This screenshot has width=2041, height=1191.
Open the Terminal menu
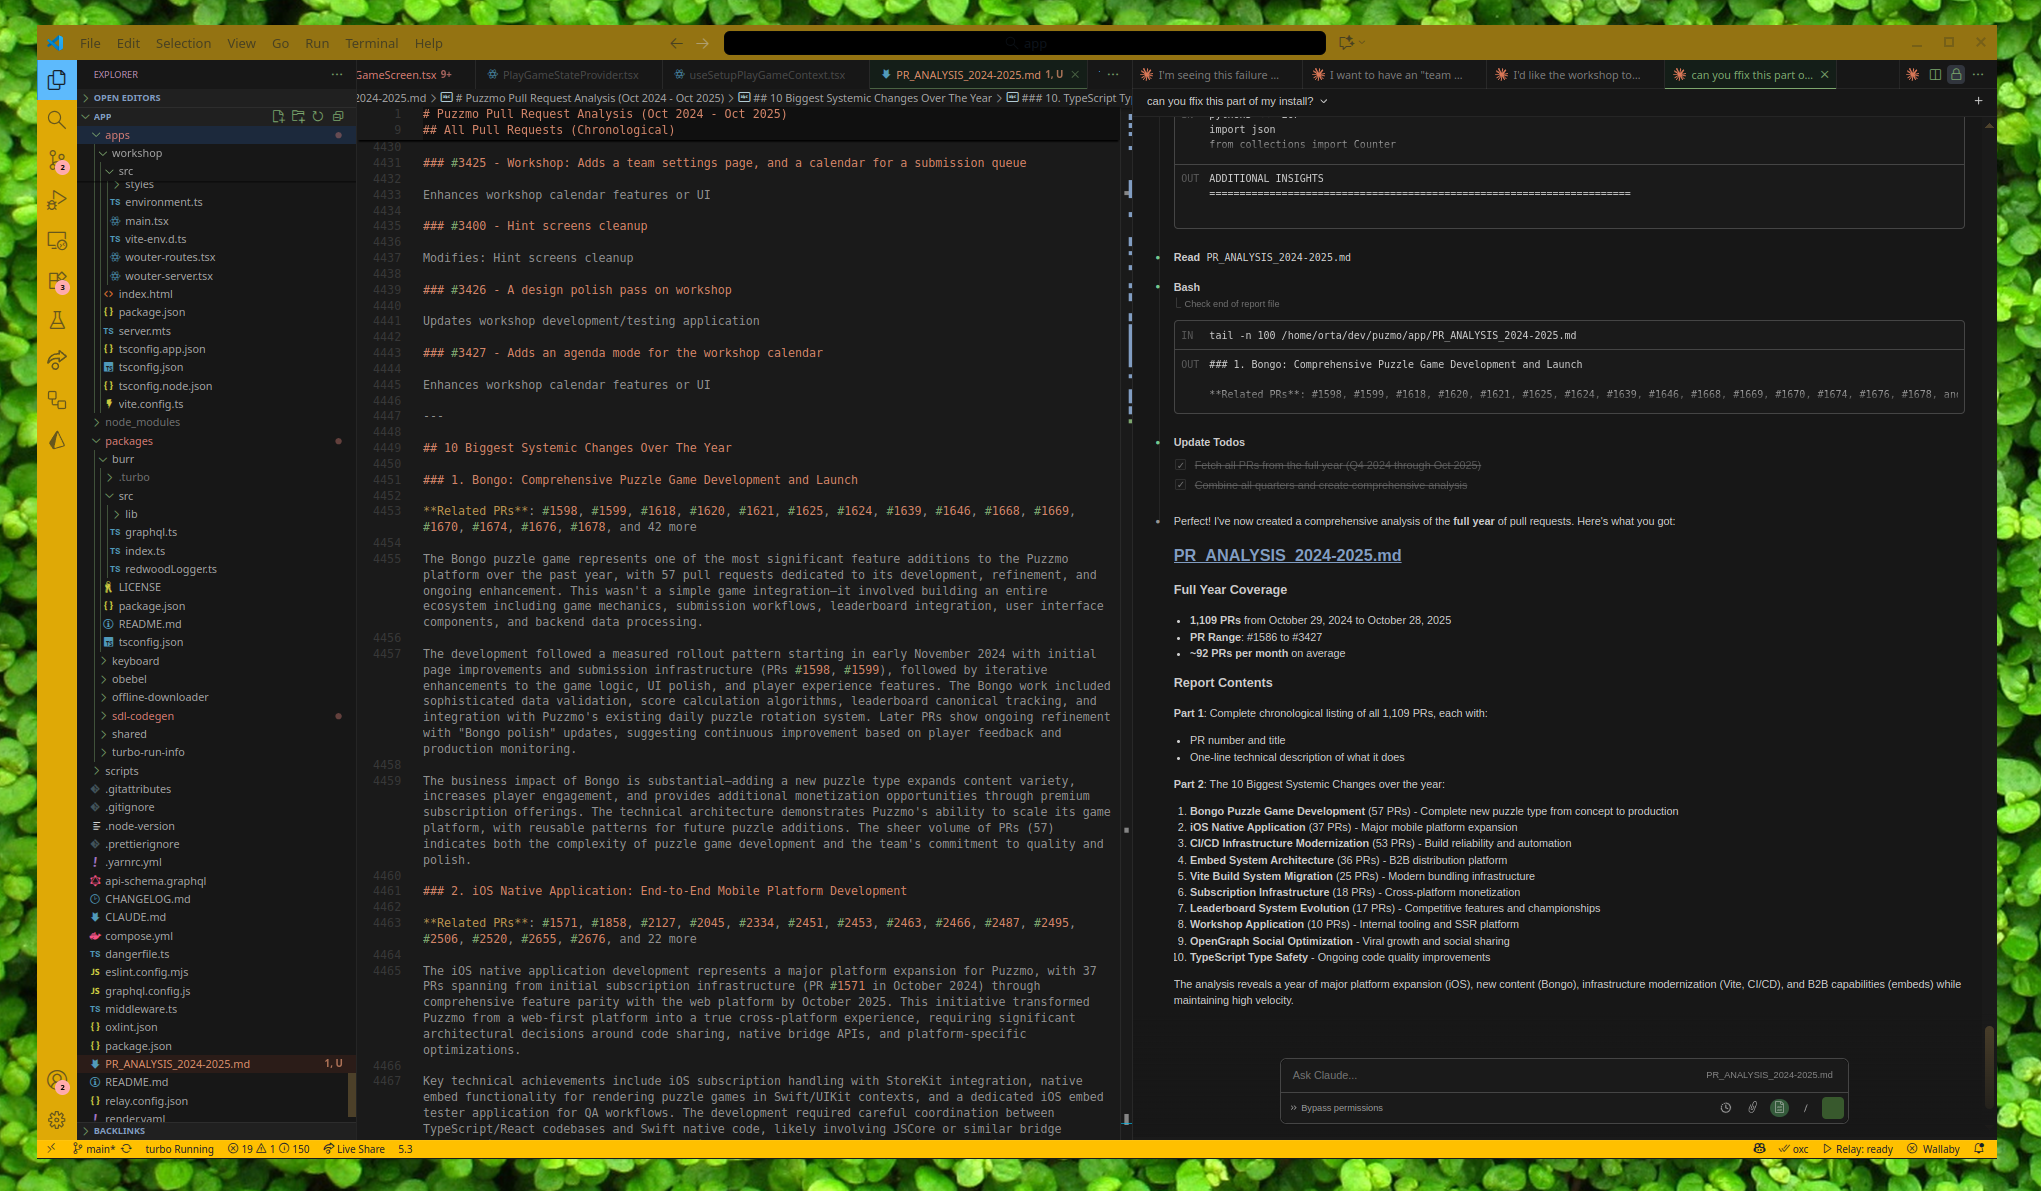pyautogui.click(x=371, y=43)
